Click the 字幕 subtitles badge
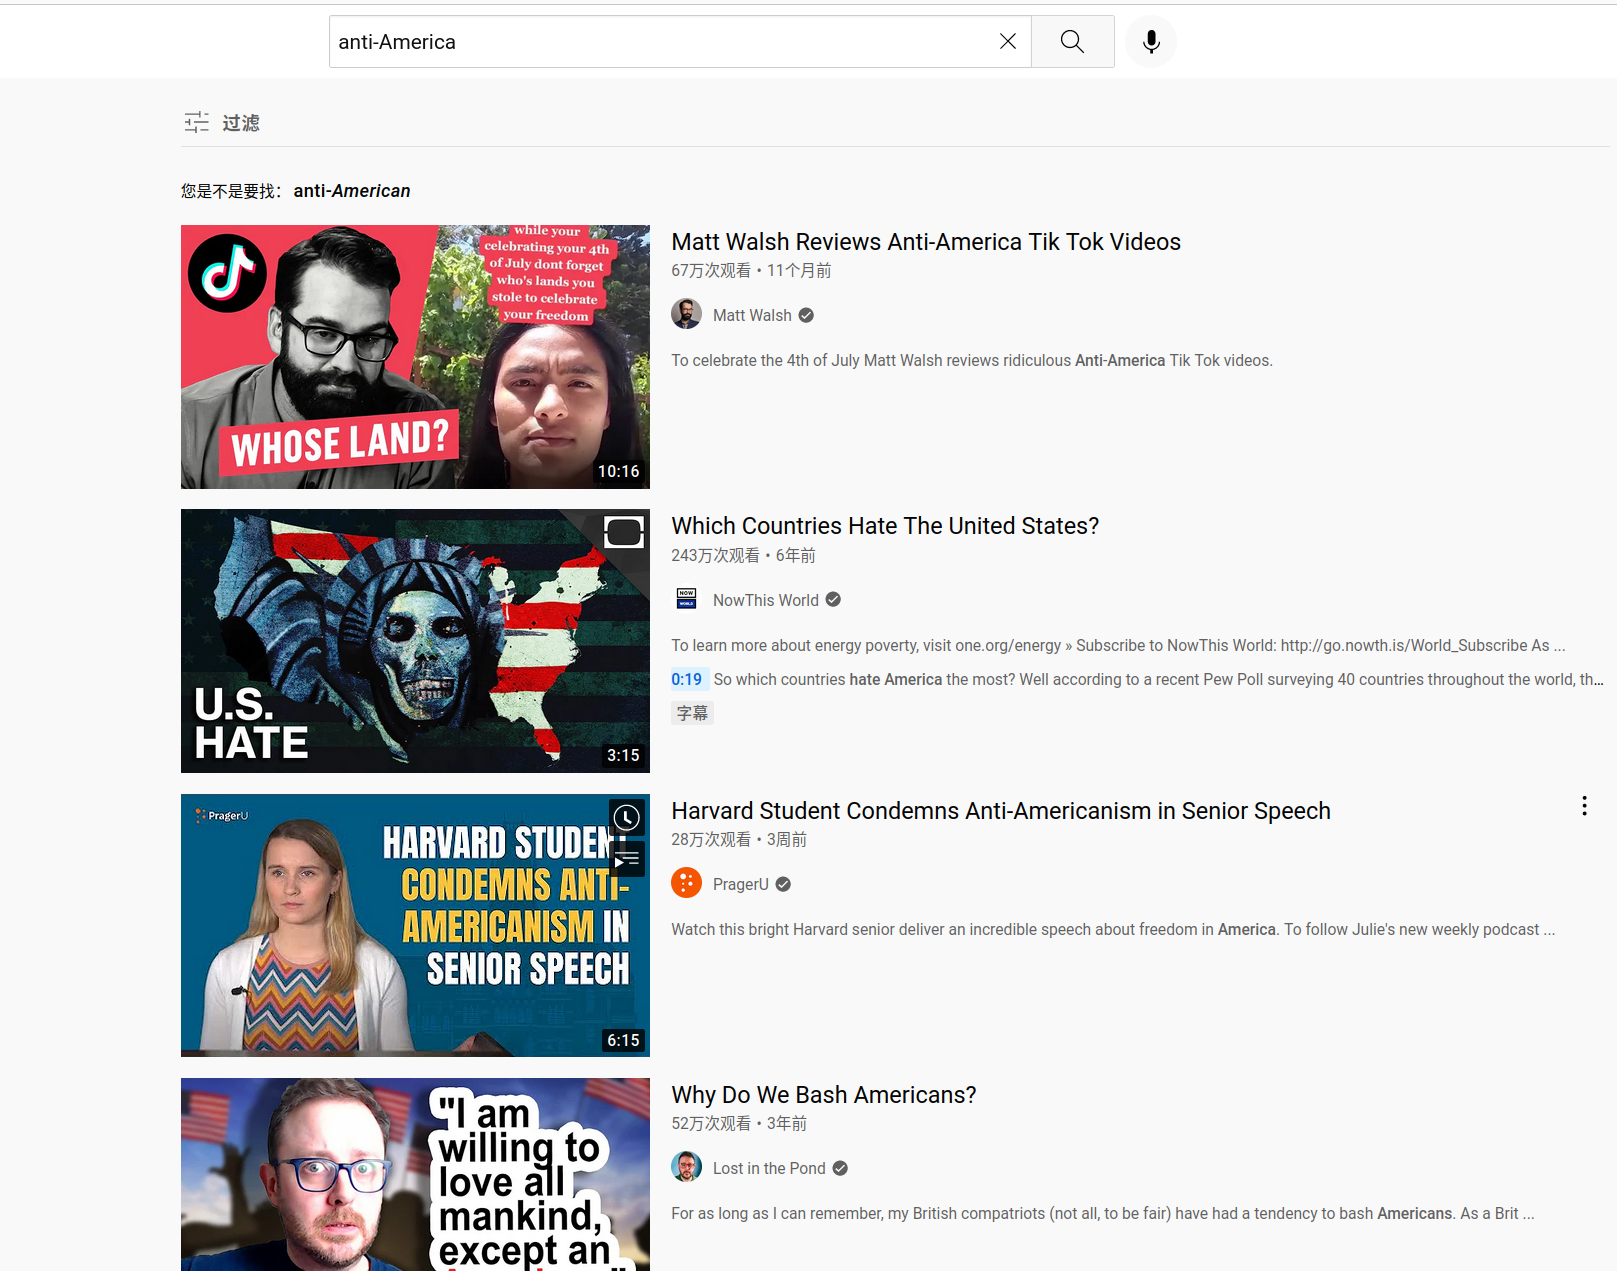The image size is (1617, 1271). pyautogui.click(x=692, y=713)
